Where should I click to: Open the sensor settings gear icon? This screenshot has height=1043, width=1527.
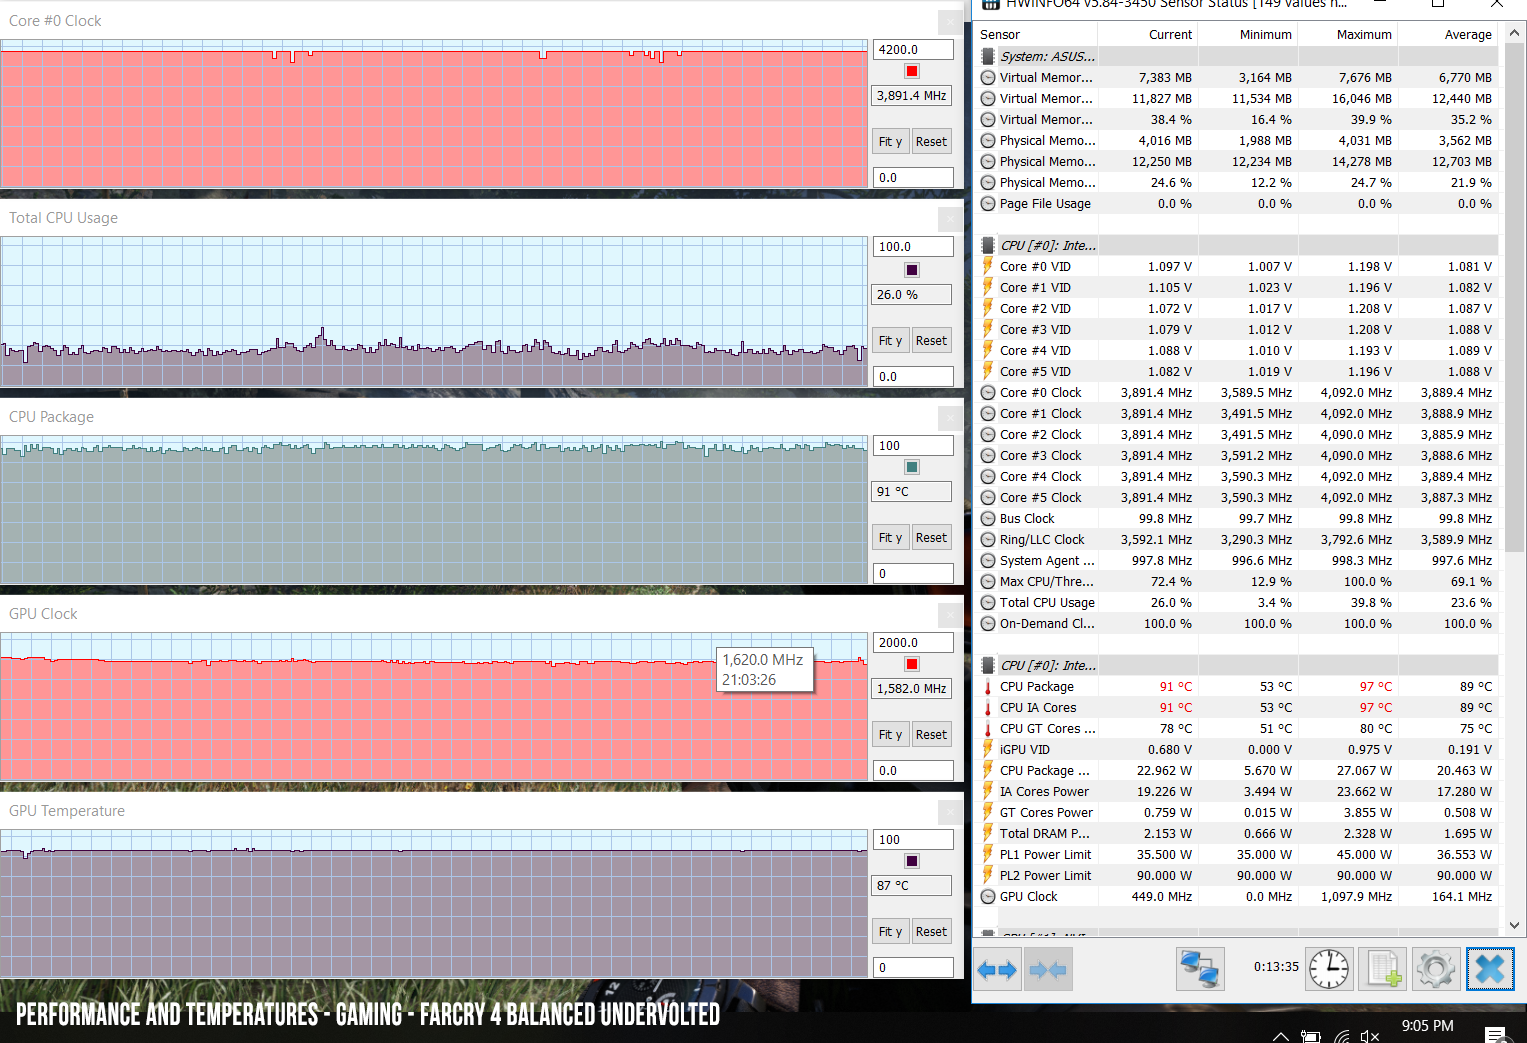point(1436,969)
